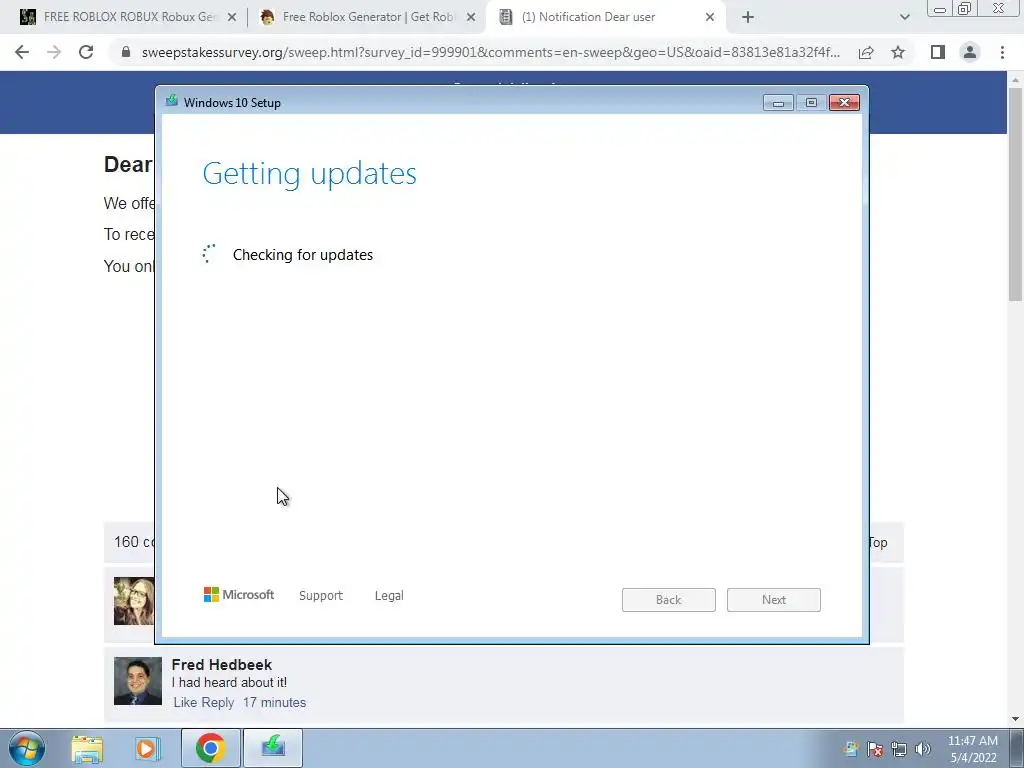This screenshot has width=1024, height=768.
Task: Click the setup tray icon near flag
Action: point(851,750)
